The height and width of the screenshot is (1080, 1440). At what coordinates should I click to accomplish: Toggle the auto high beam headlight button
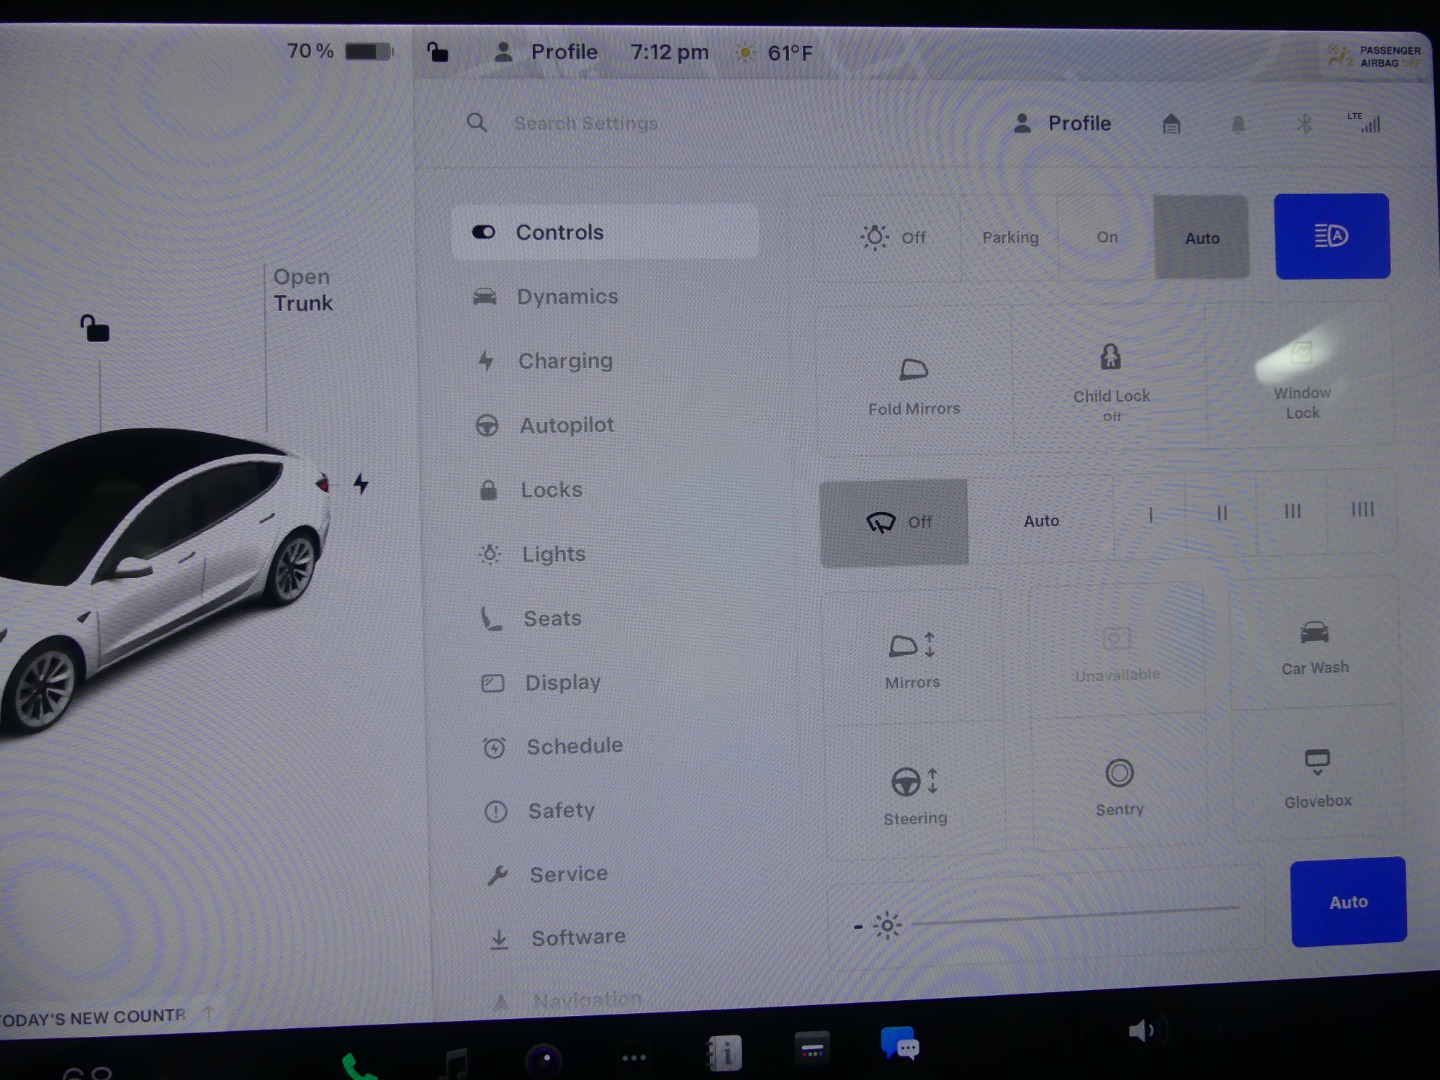[x=1331, y=236]
